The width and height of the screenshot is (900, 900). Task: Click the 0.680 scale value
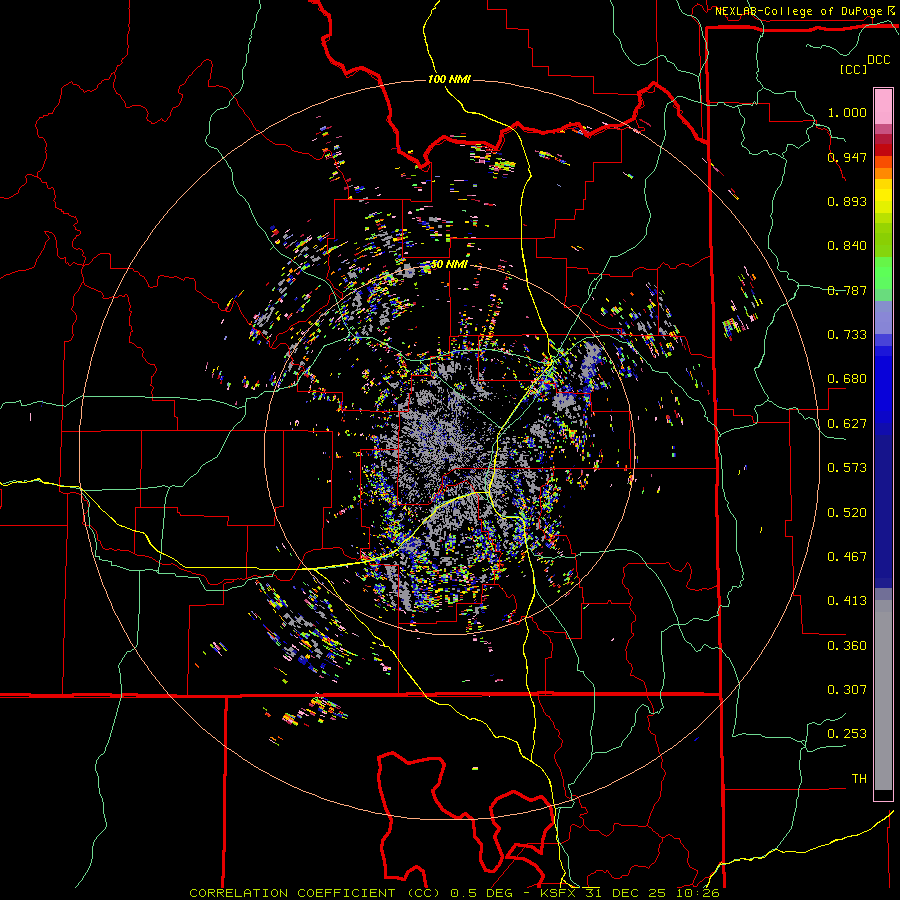[x=847, y=379]
